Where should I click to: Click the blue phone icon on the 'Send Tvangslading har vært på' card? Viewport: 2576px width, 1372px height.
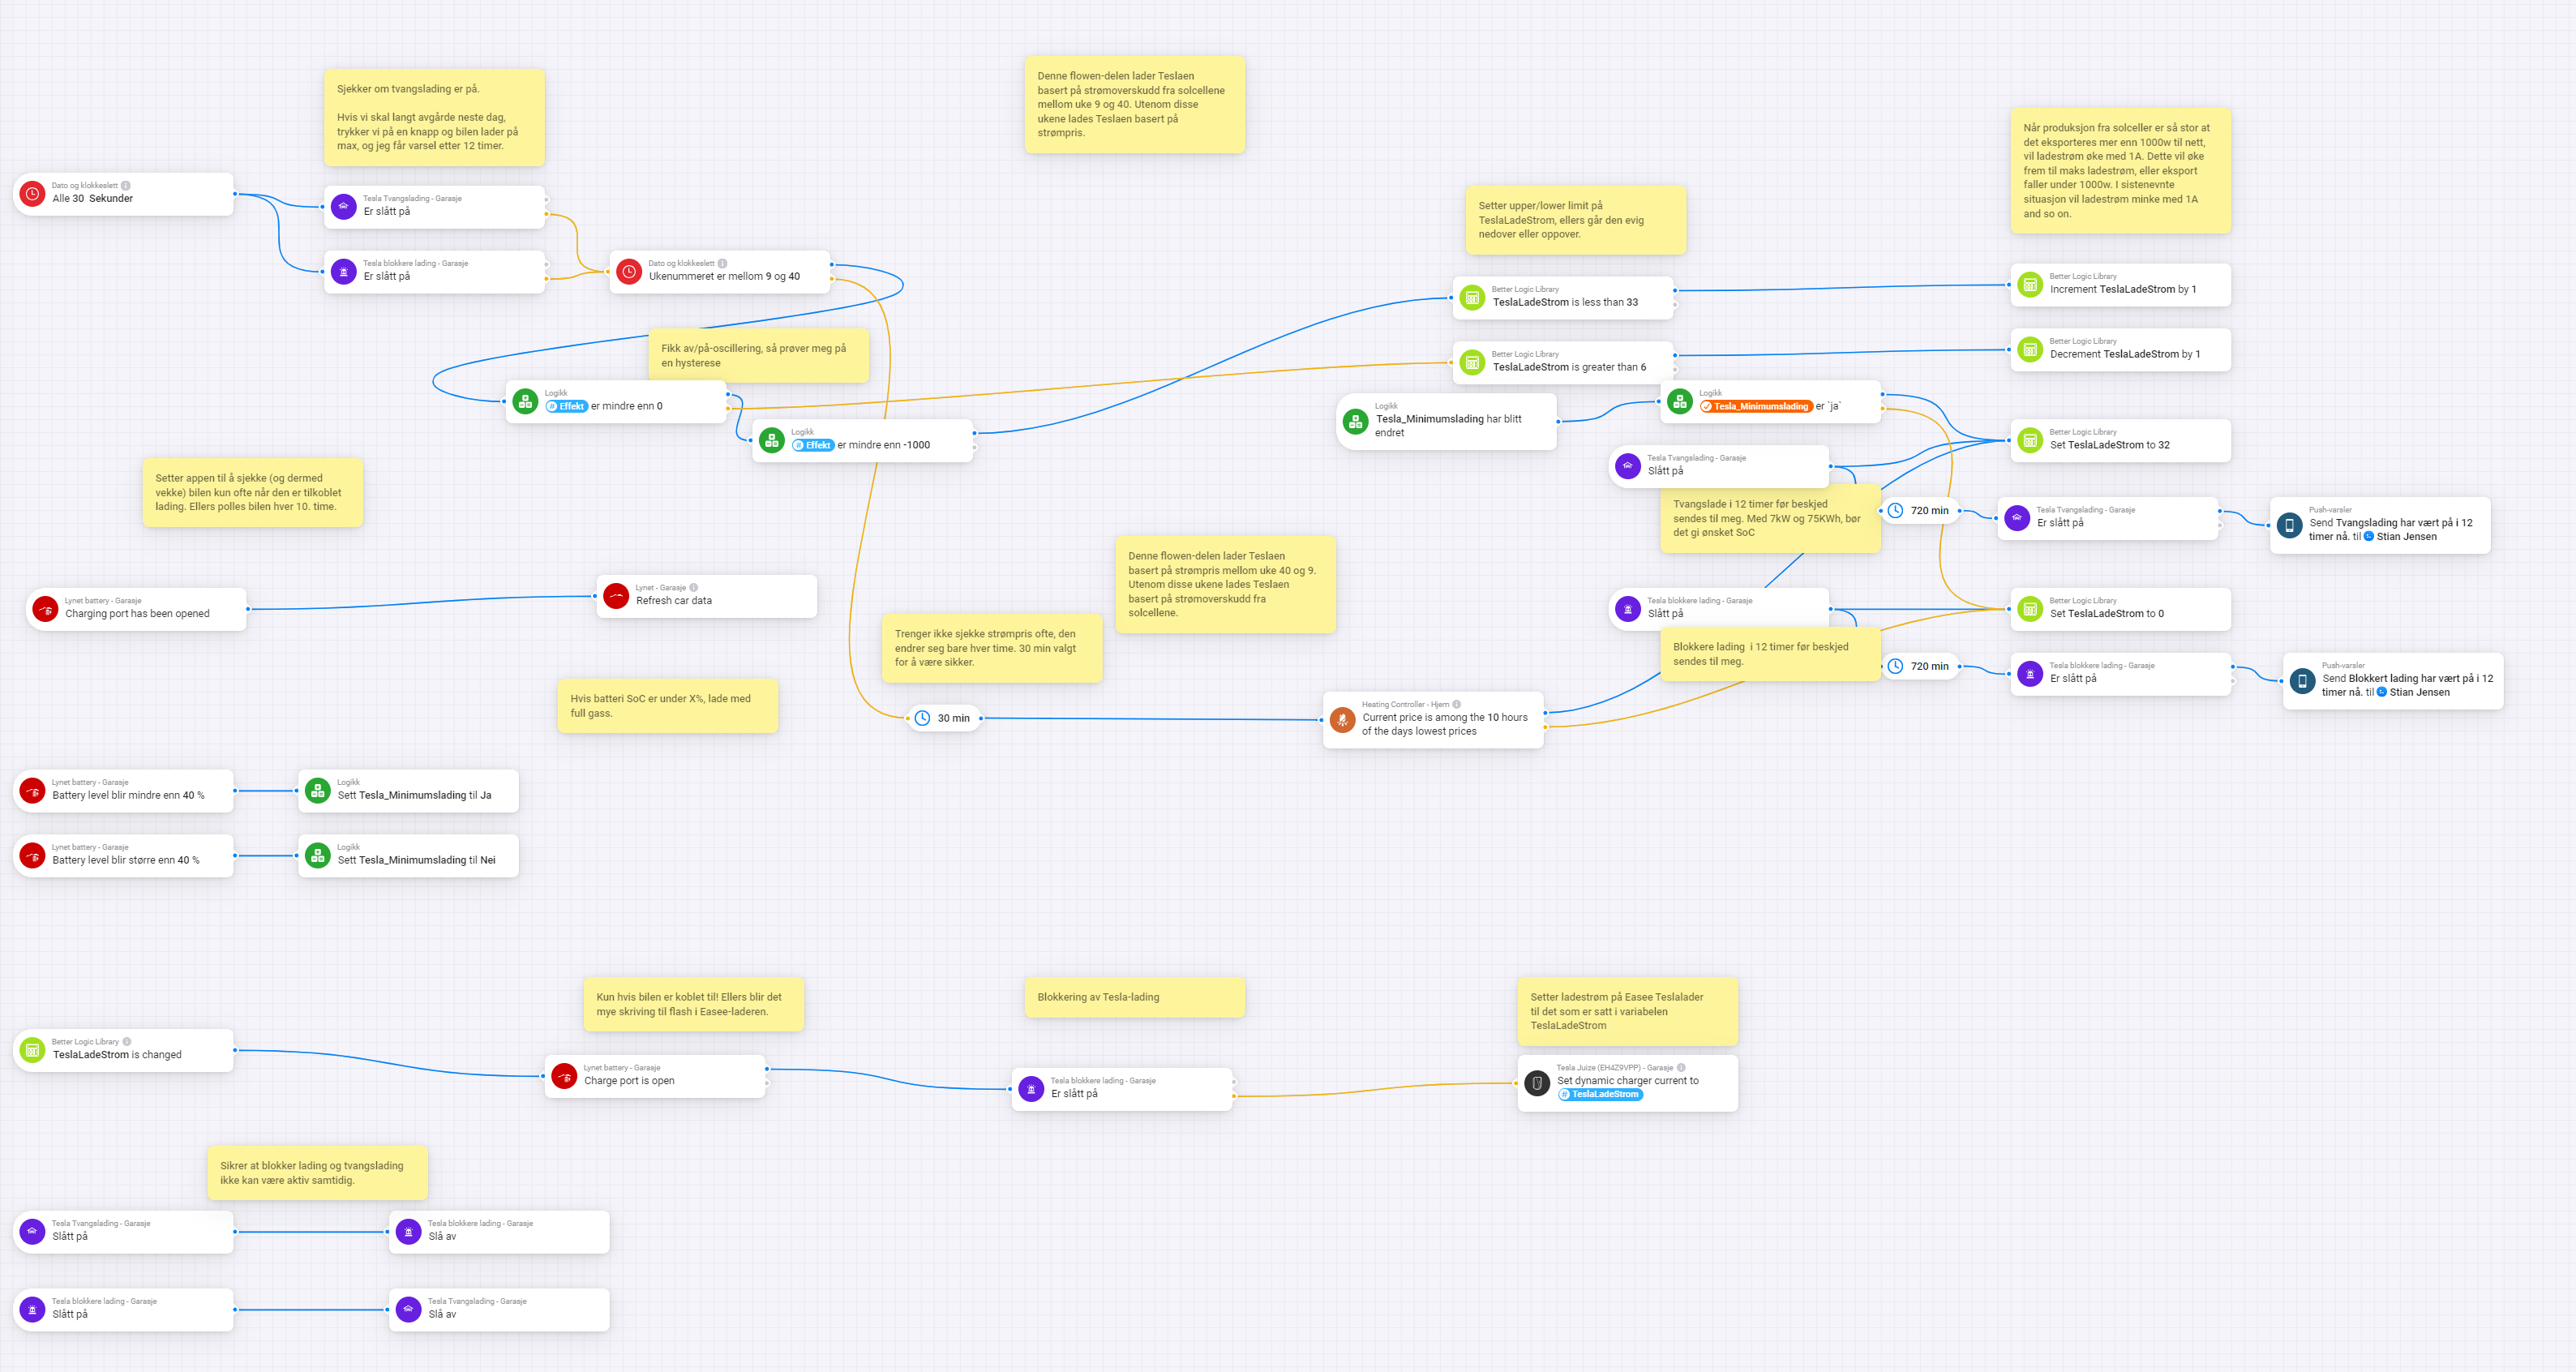pyautogui.click(x=2289, y=525)
